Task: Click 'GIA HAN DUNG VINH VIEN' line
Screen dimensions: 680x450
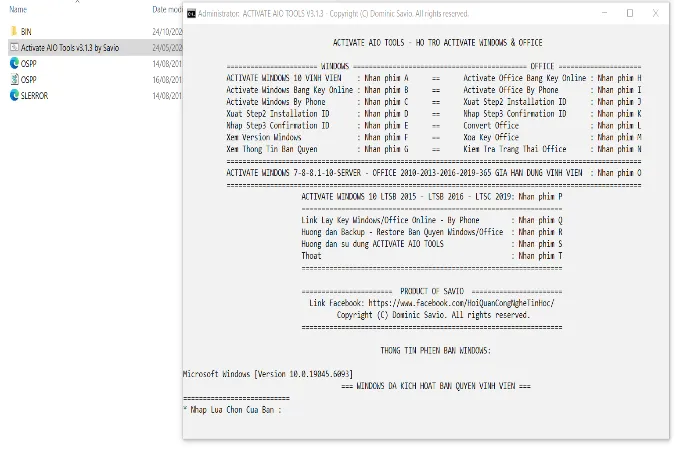Action: (x=434, y=173)
